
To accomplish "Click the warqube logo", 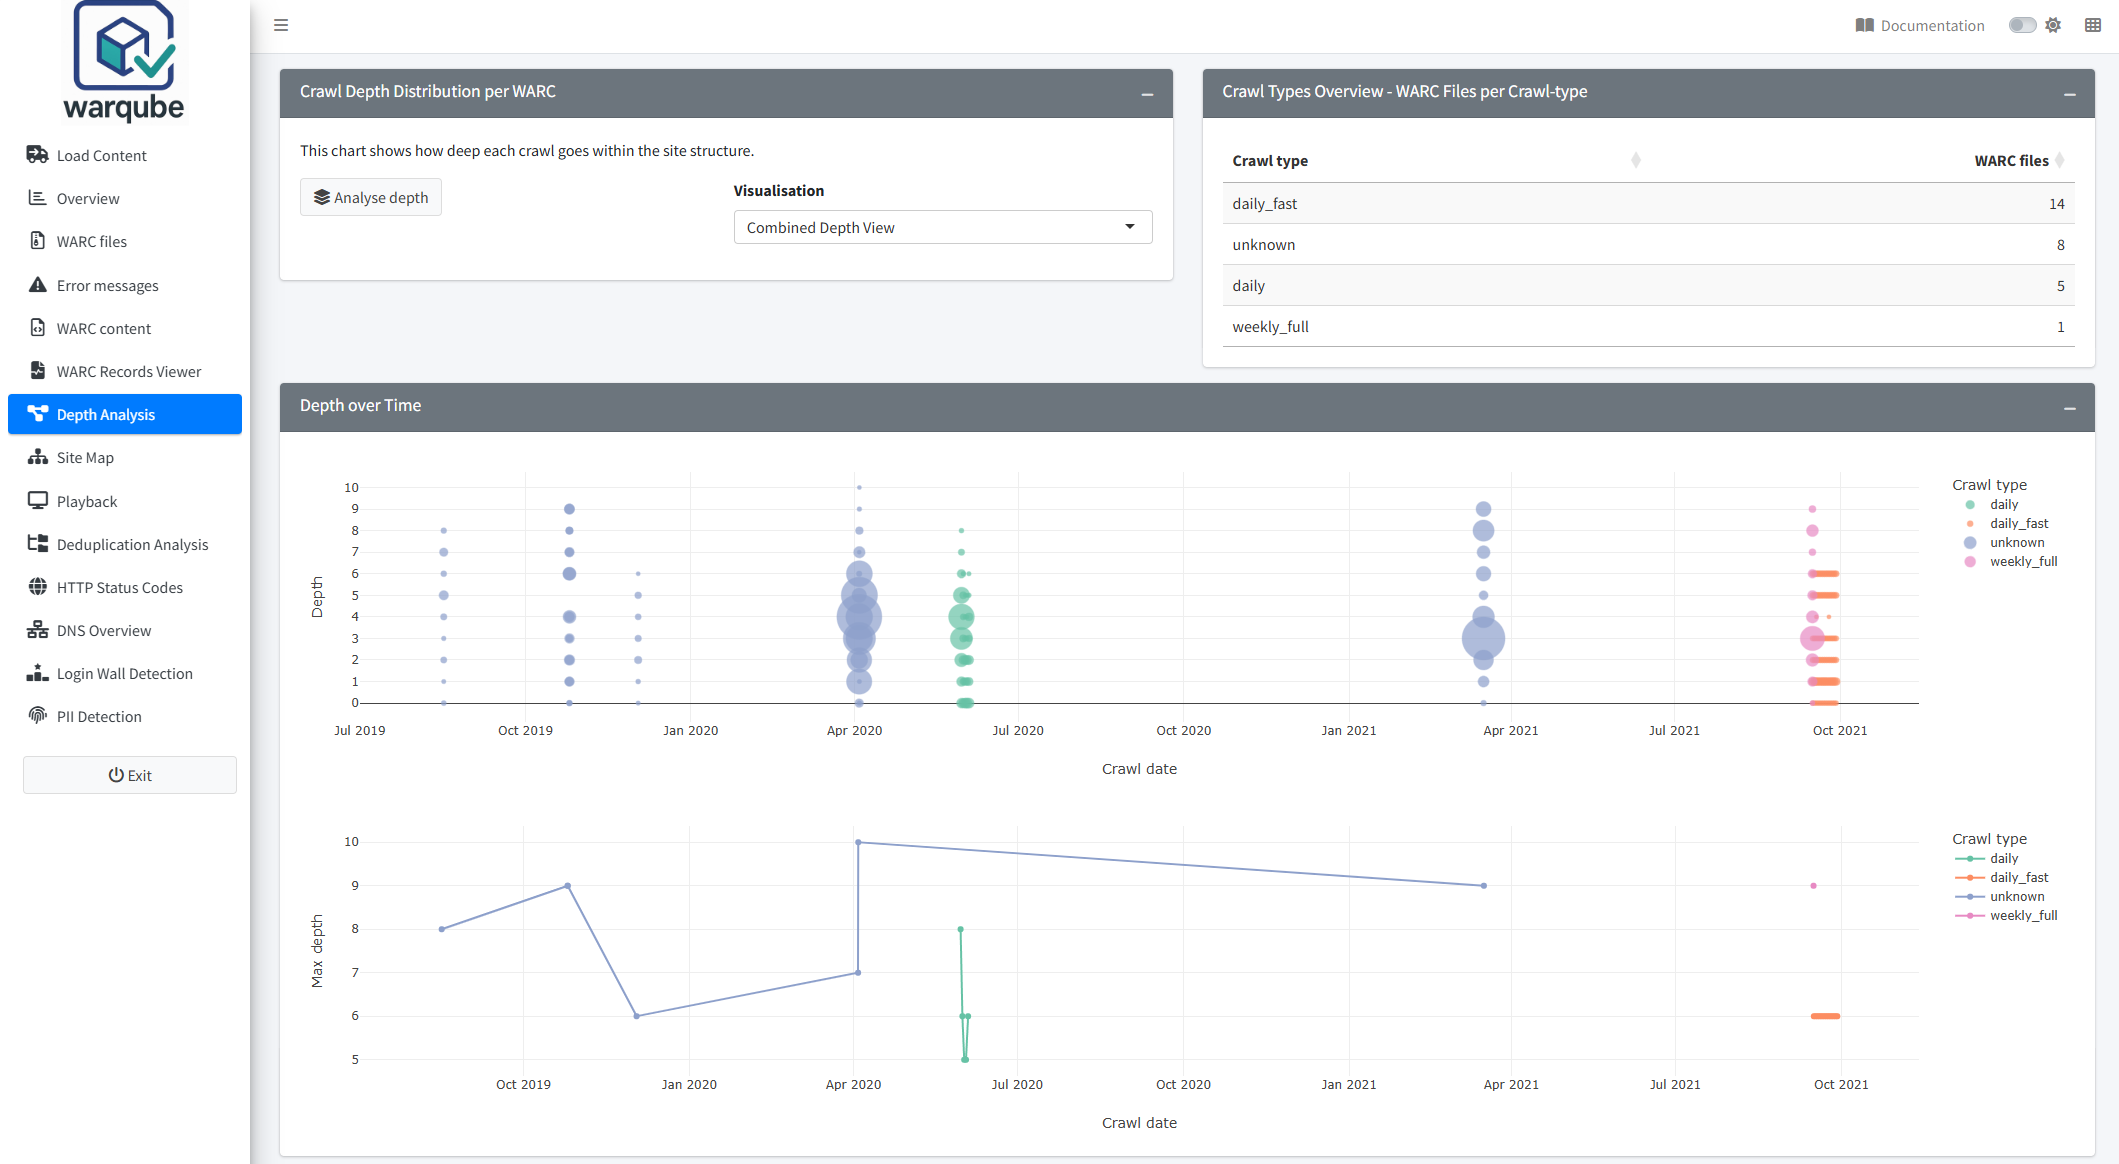I will click(x=124, y=62).
